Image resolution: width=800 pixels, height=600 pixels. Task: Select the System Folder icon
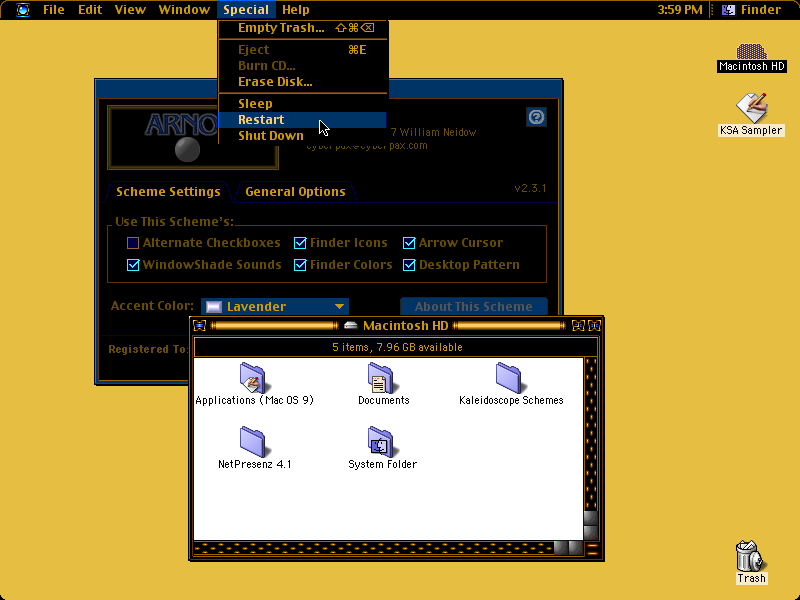(x=382, y=447)
